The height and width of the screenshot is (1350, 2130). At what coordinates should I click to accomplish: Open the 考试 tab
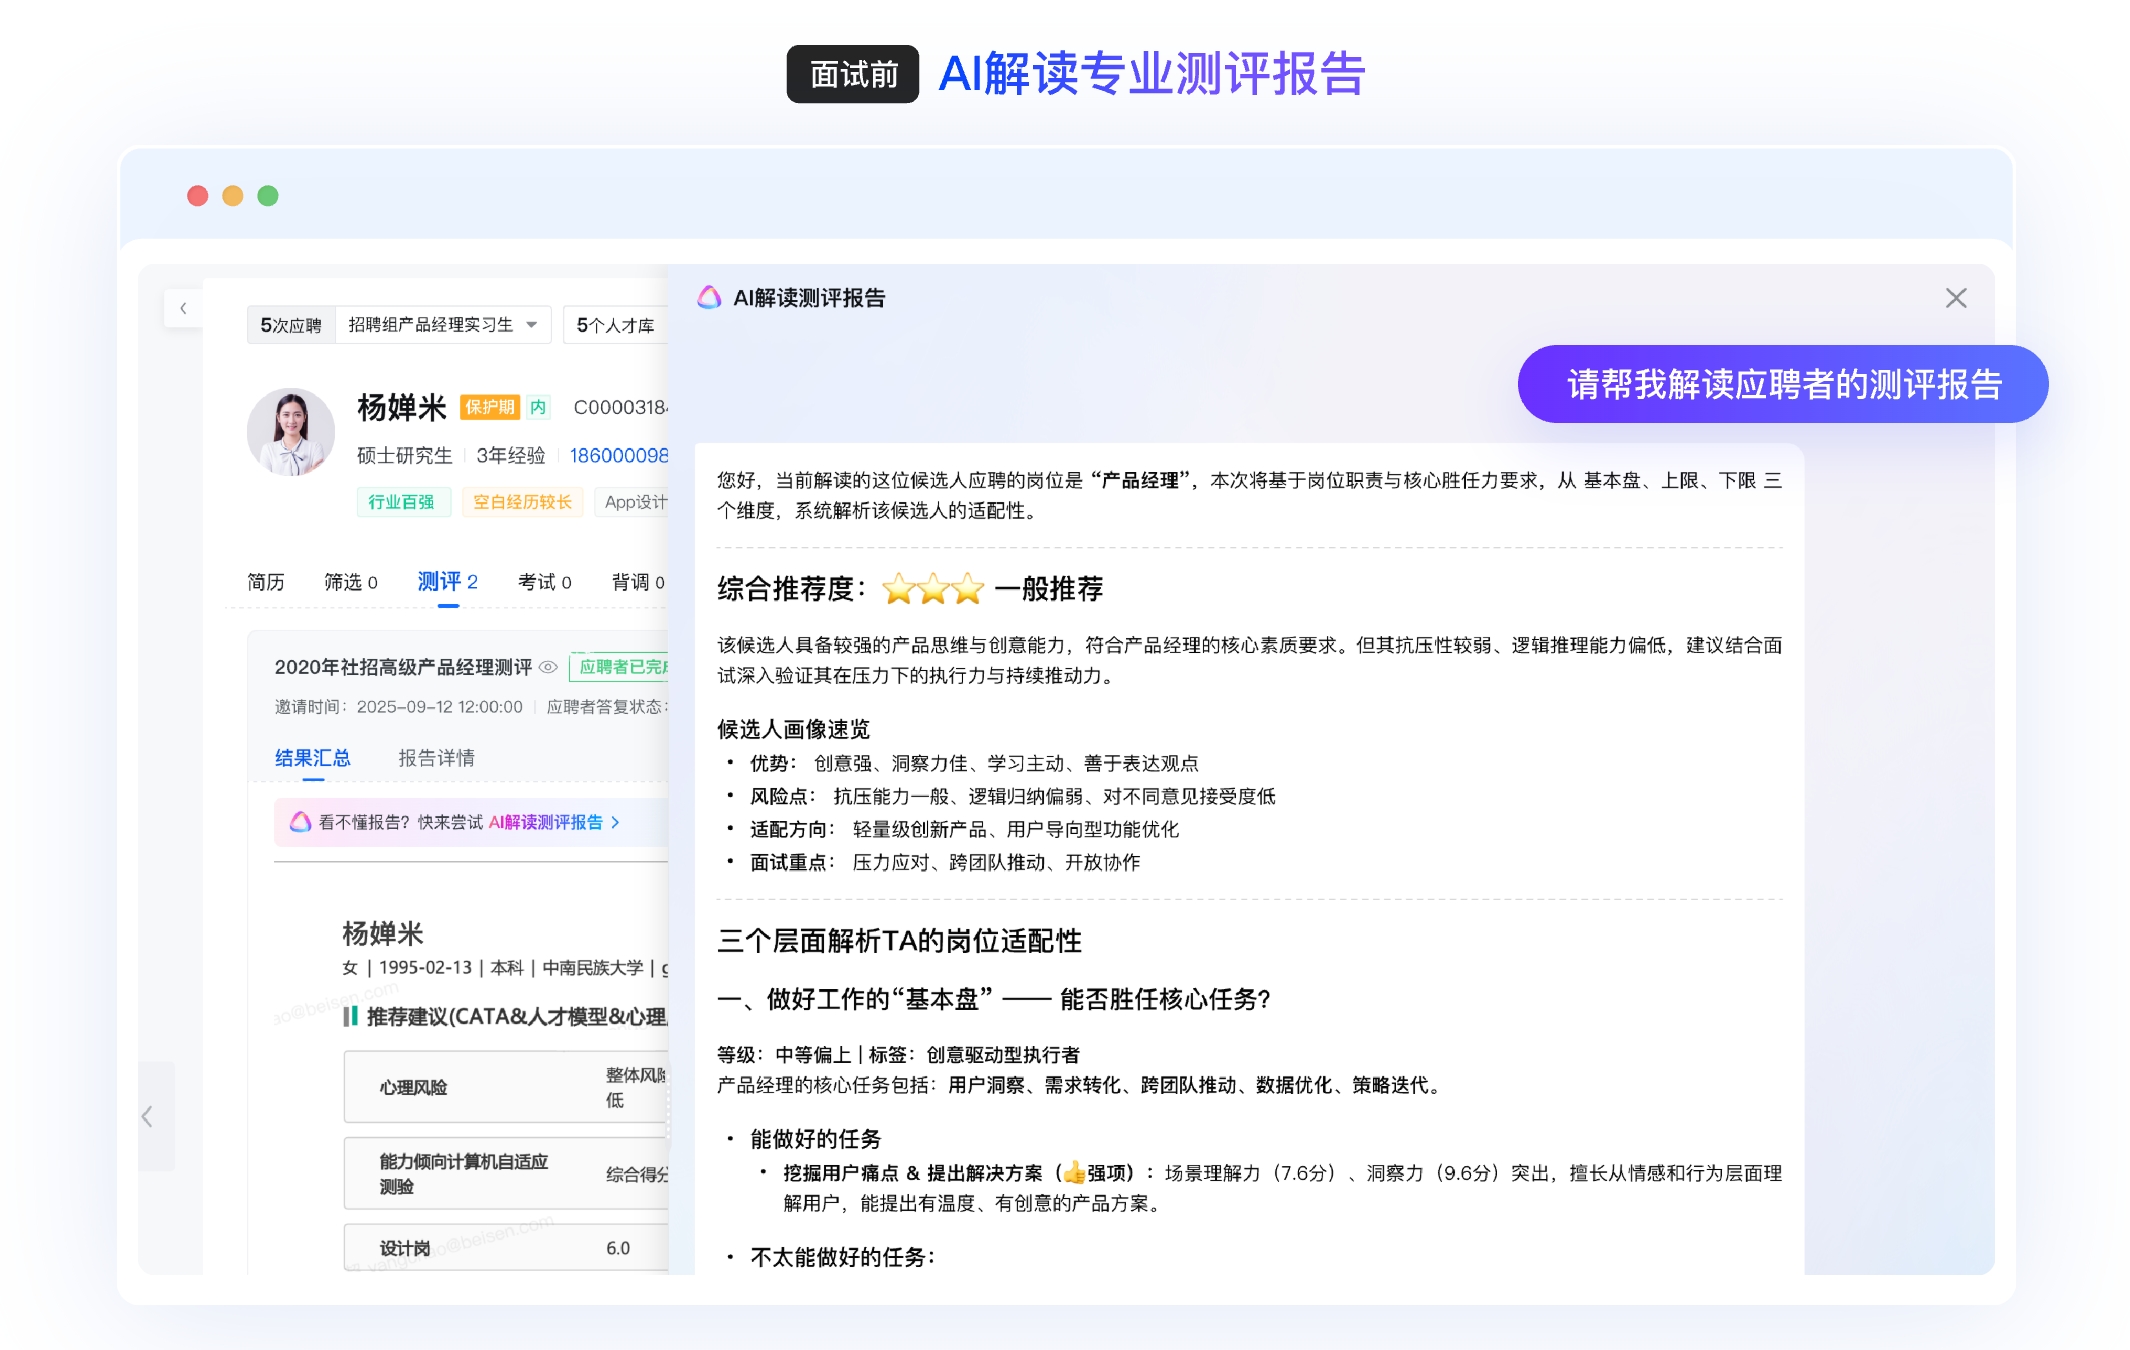544,582
